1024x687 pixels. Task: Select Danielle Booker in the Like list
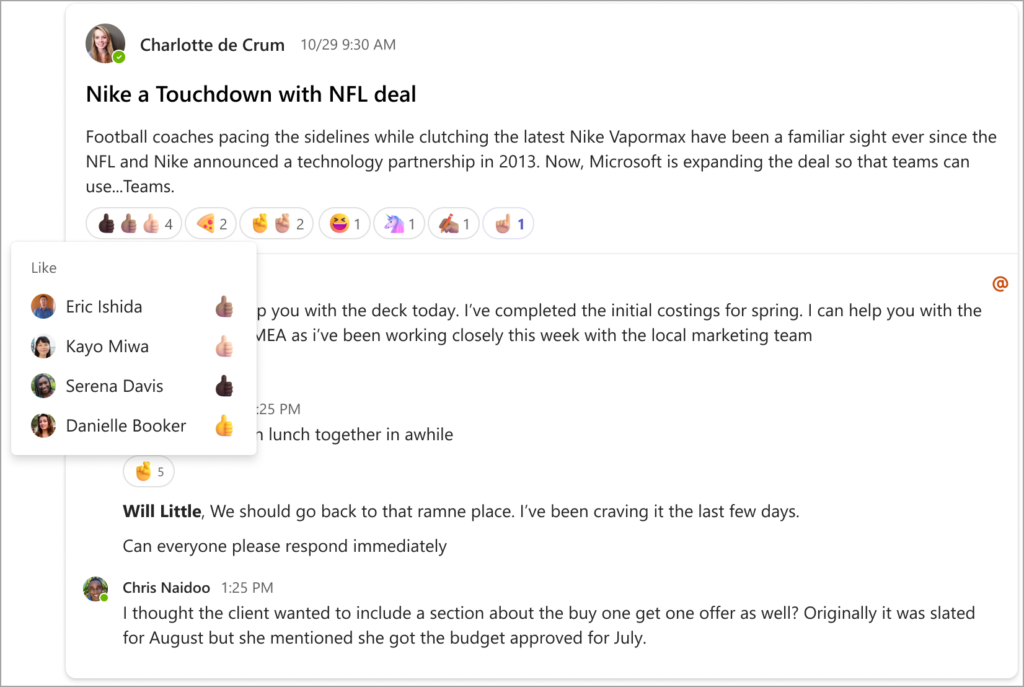tap(133, 426)
